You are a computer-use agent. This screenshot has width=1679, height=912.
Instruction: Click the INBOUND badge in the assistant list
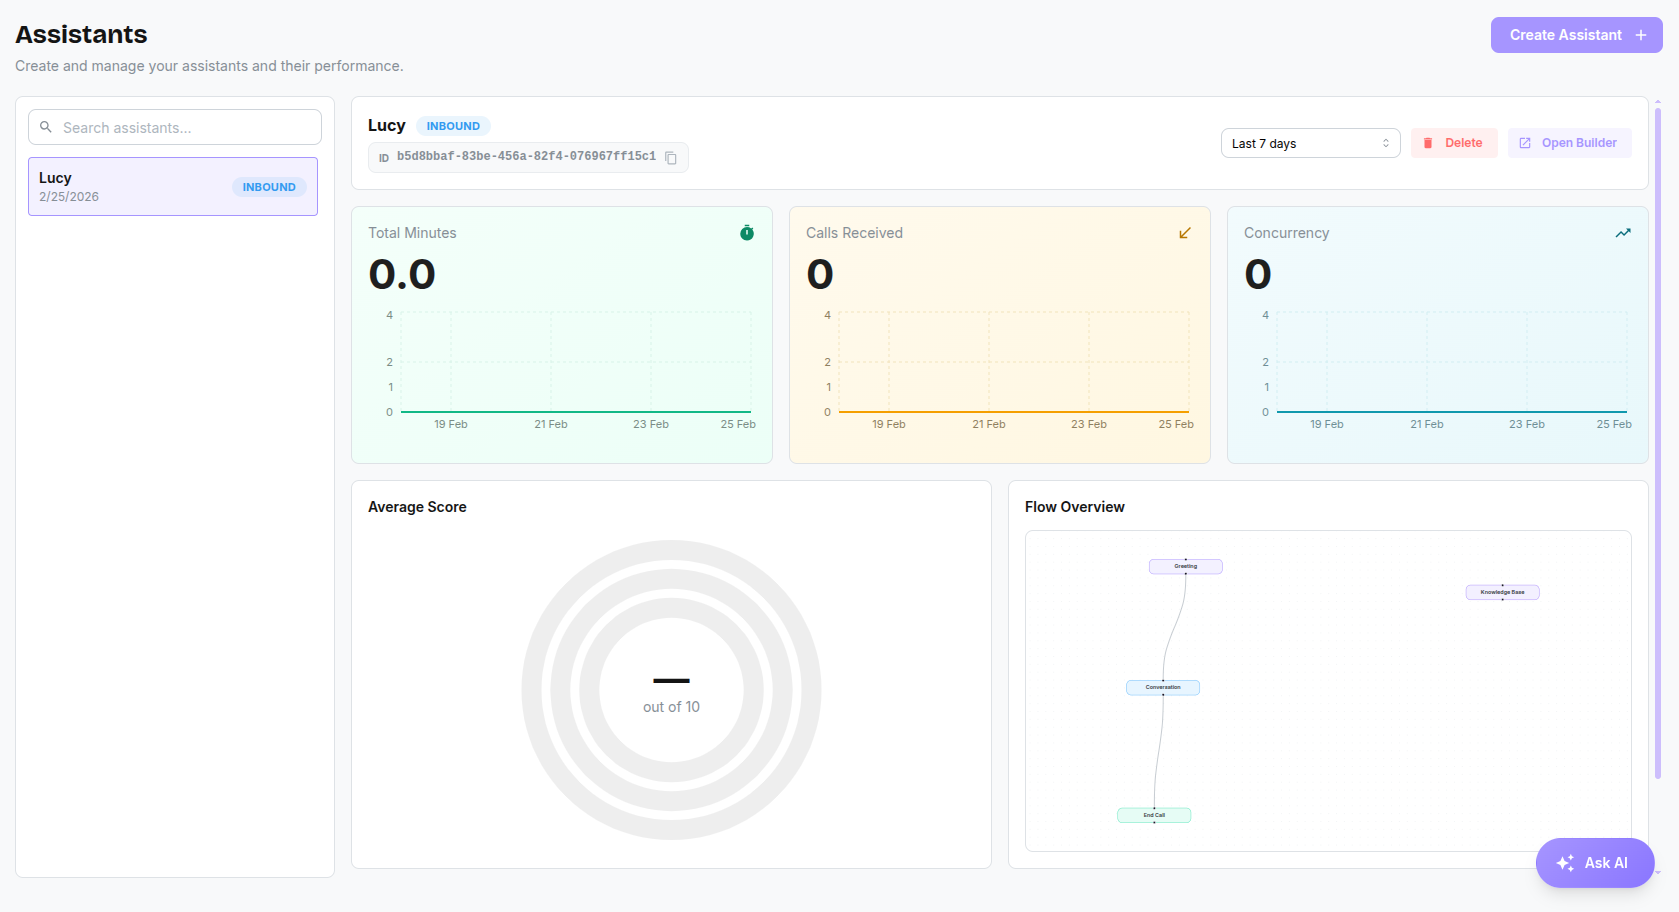269,187
